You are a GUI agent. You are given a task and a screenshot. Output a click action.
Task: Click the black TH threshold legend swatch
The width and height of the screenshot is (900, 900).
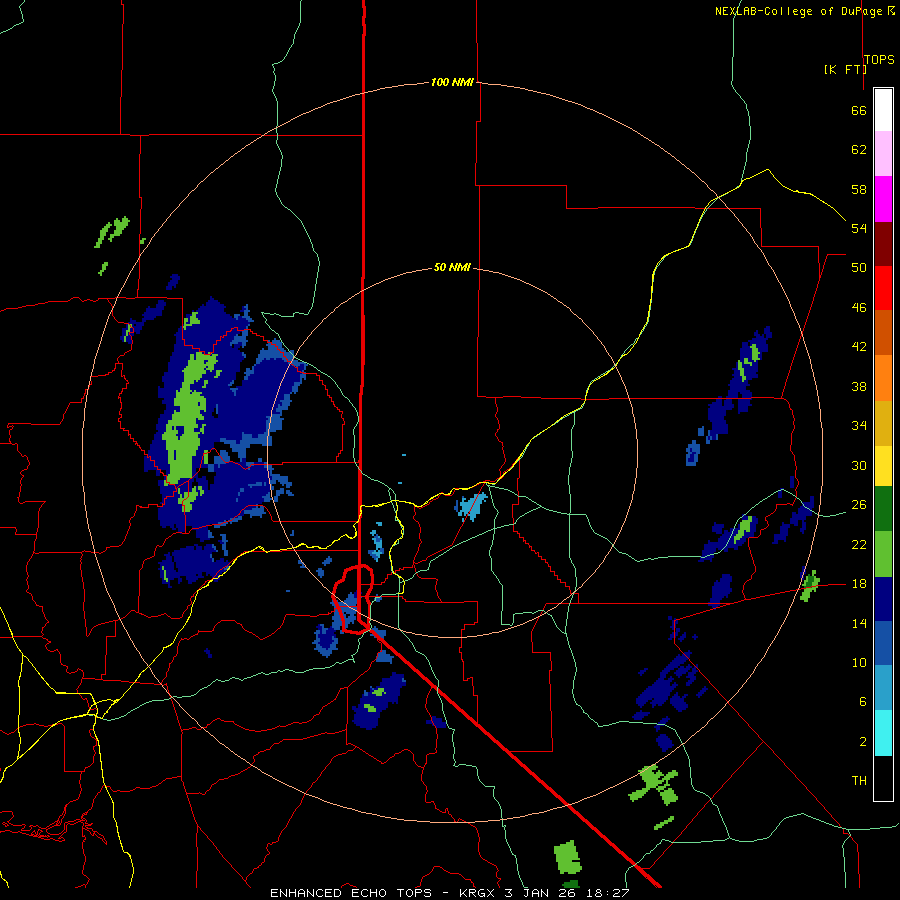click(x=883, y=778)
